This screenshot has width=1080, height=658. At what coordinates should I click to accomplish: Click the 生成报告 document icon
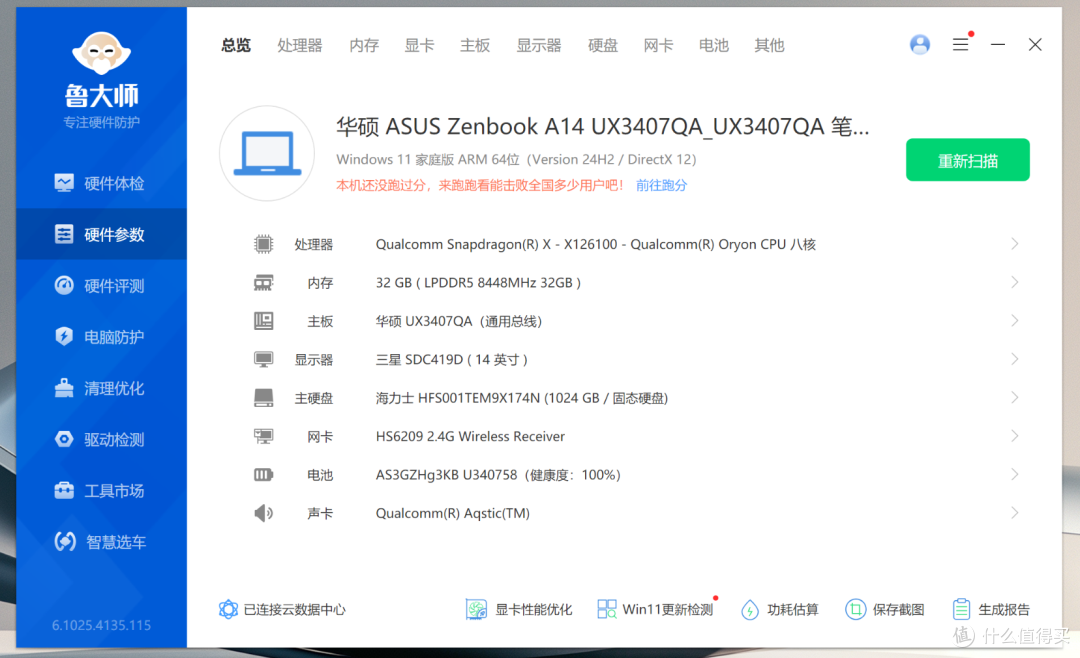[961, 609]
